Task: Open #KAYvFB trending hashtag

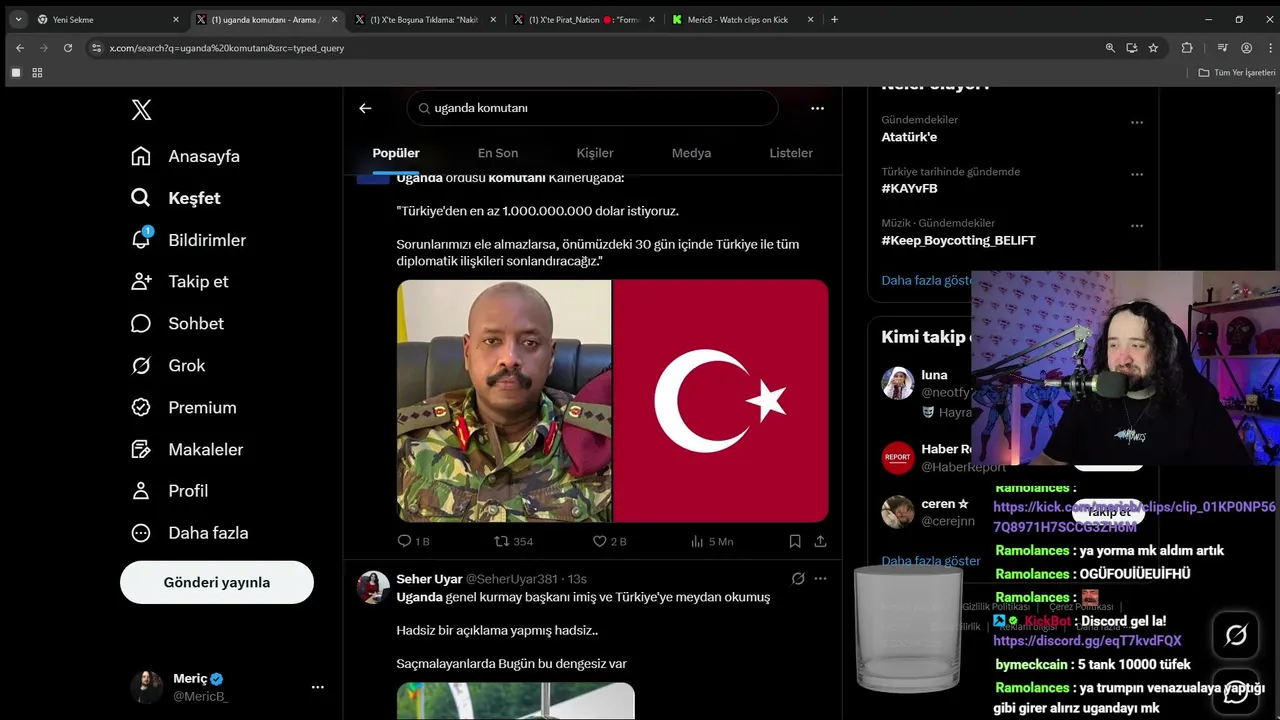Action: [909, 188]
